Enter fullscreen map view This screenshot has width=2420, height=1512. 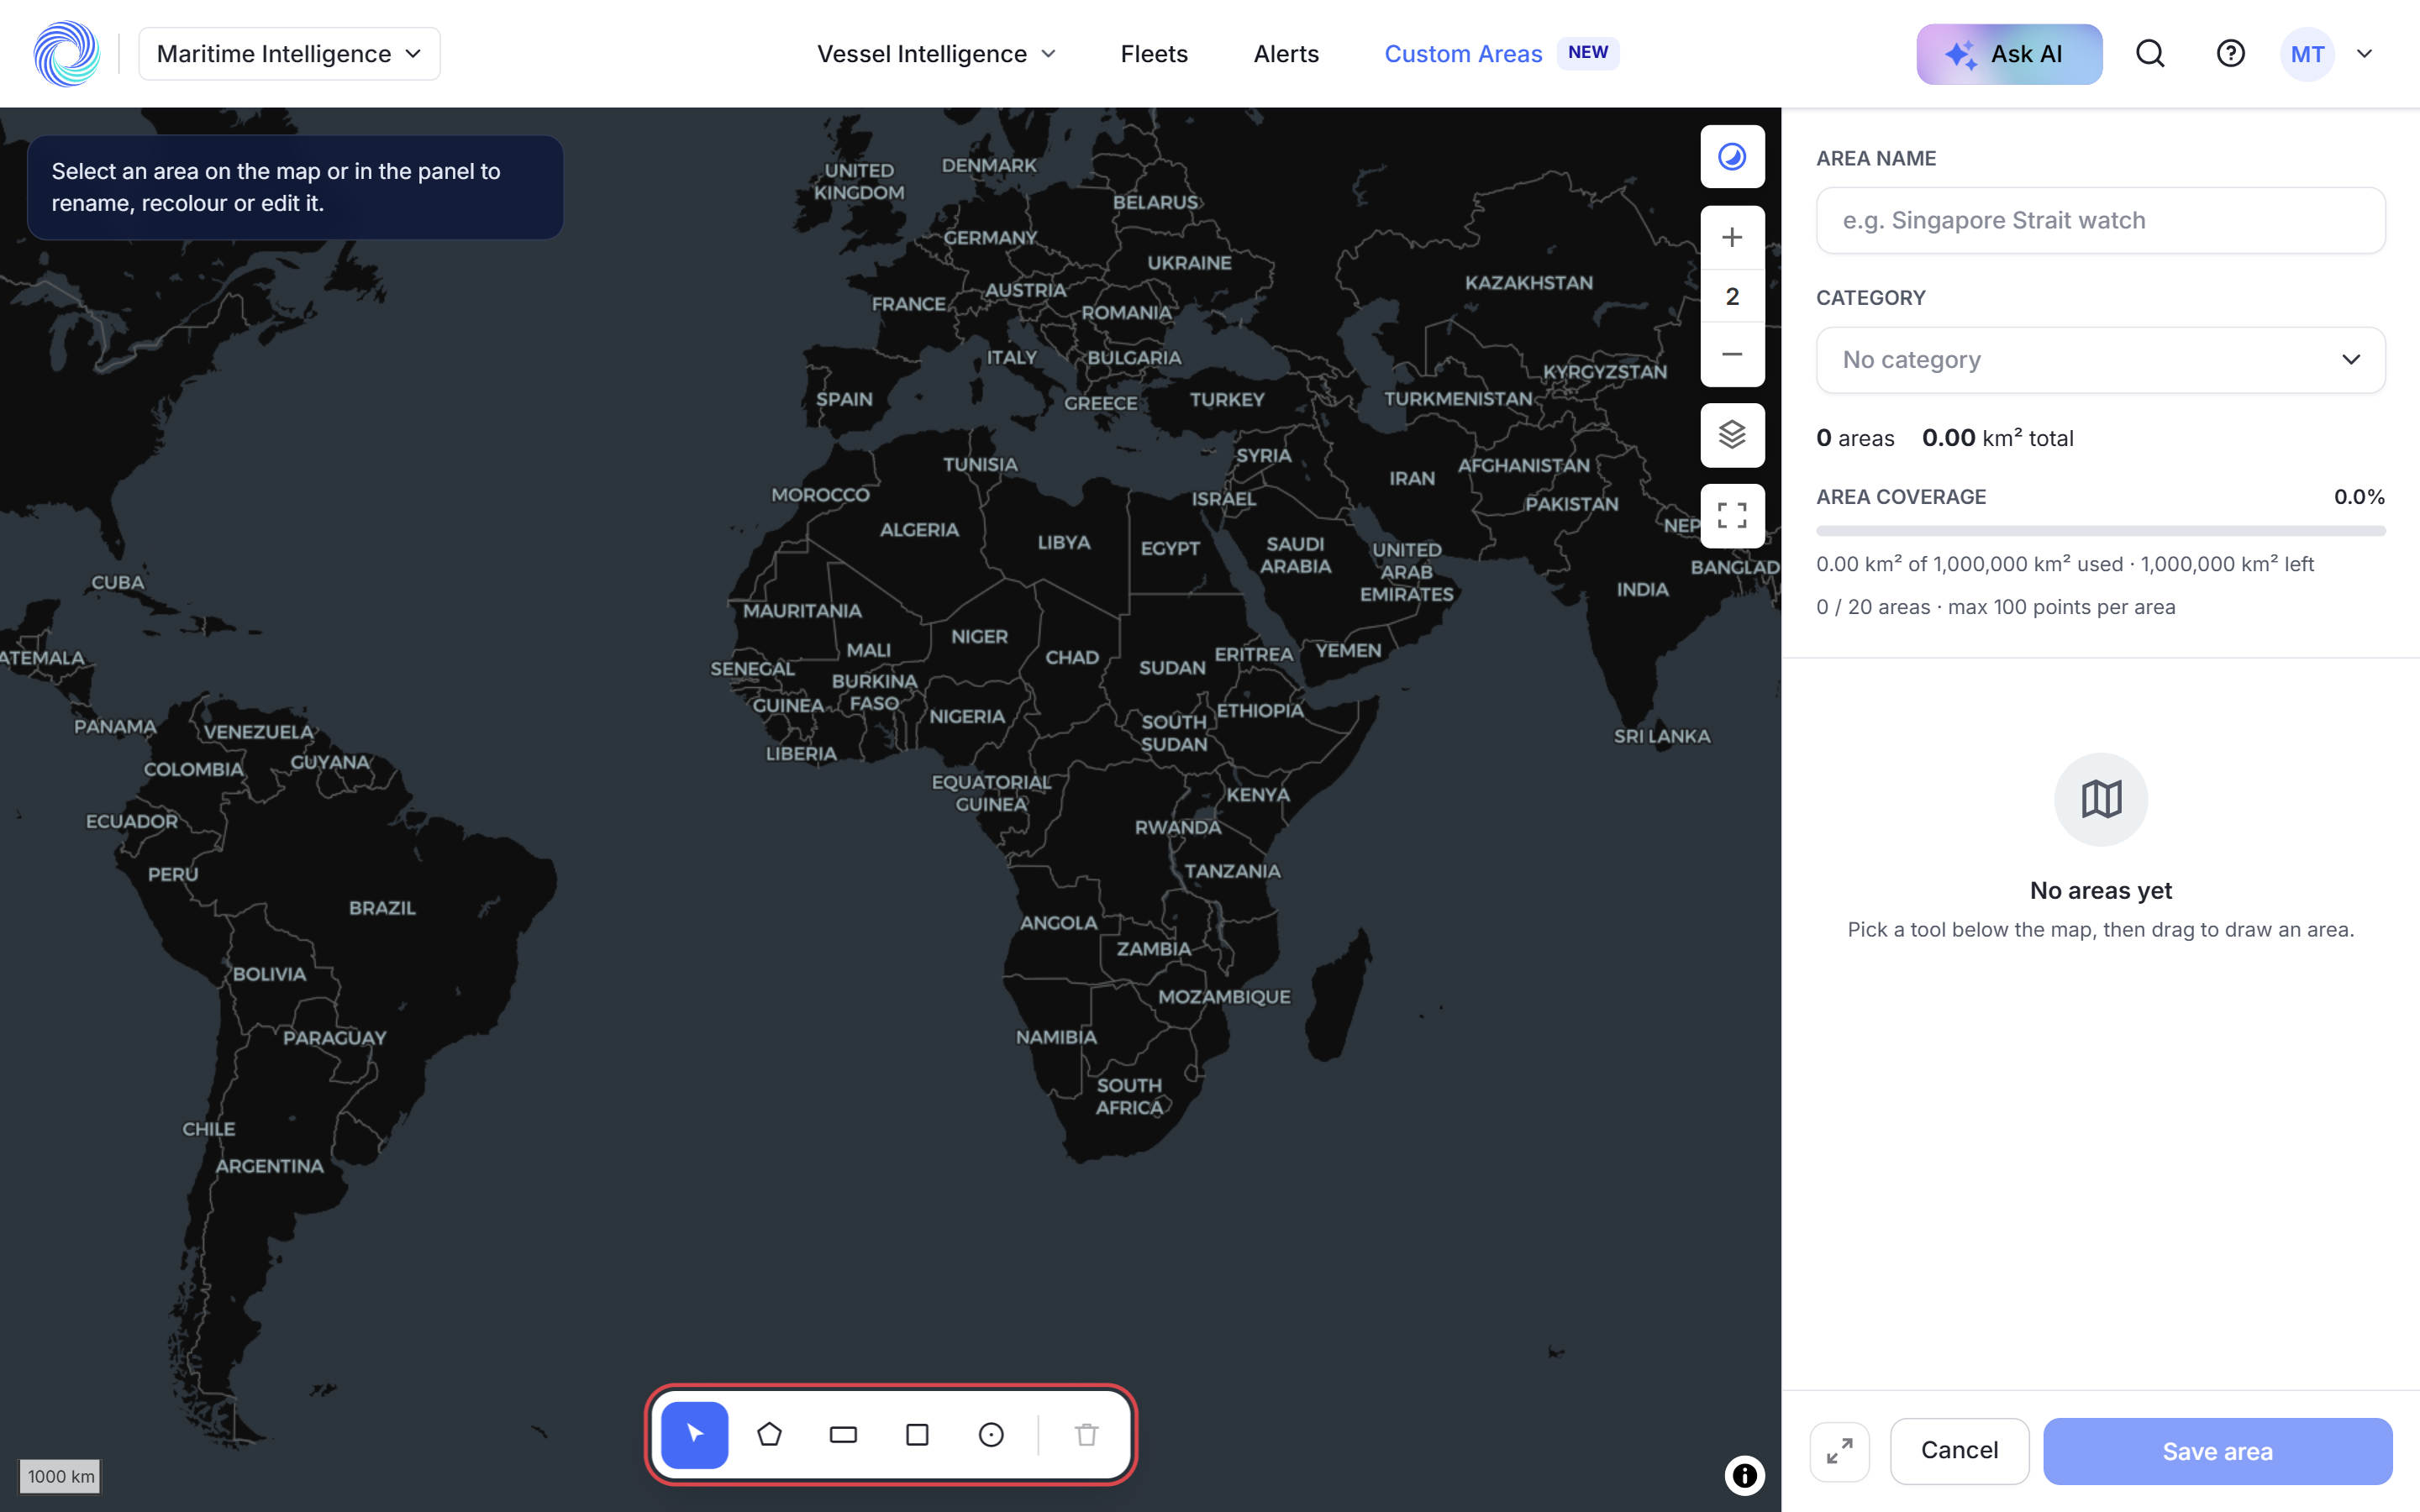1732,515
